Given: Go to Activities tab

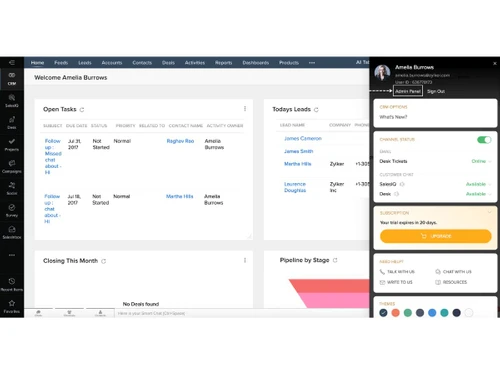Looking at the screenshot, I should click(195, 63).
